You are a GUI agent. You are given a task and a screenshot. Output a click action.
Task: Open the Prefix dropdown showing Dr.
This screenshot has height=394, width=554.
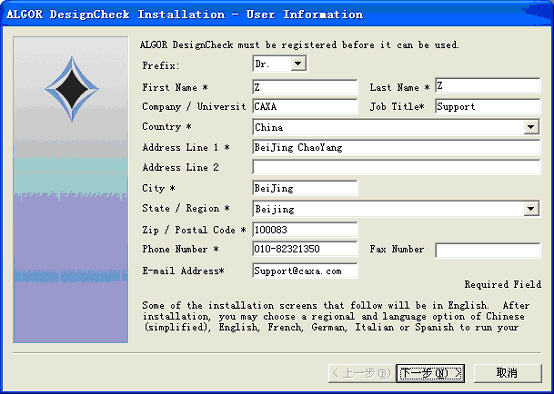(x=280, y=64)
